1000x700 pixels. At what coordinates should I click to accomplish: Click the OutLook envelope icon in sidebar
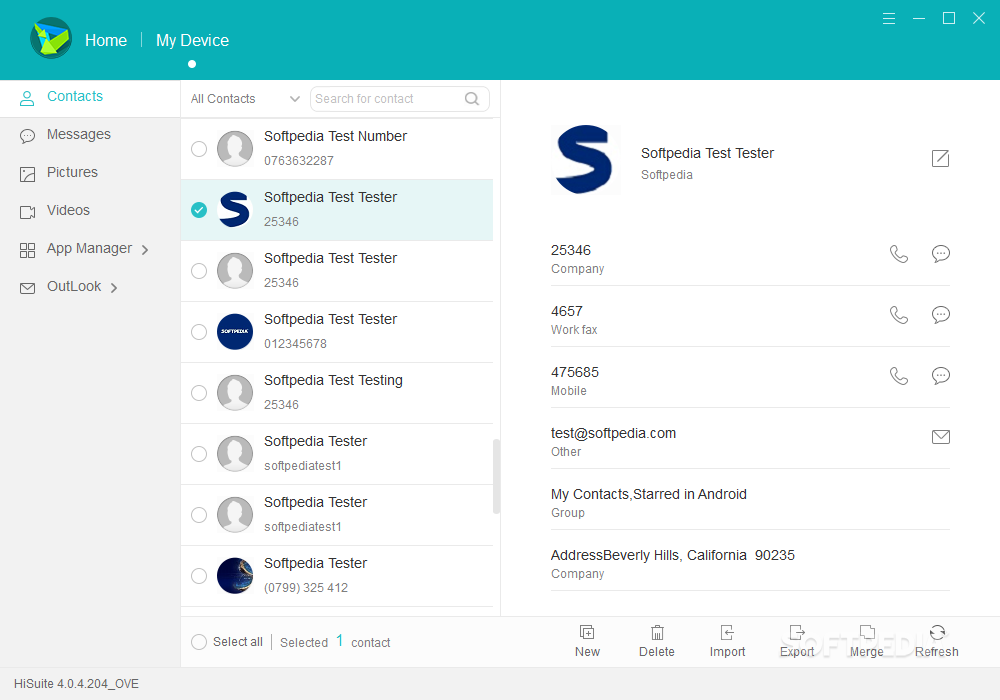tap(27, 288)
